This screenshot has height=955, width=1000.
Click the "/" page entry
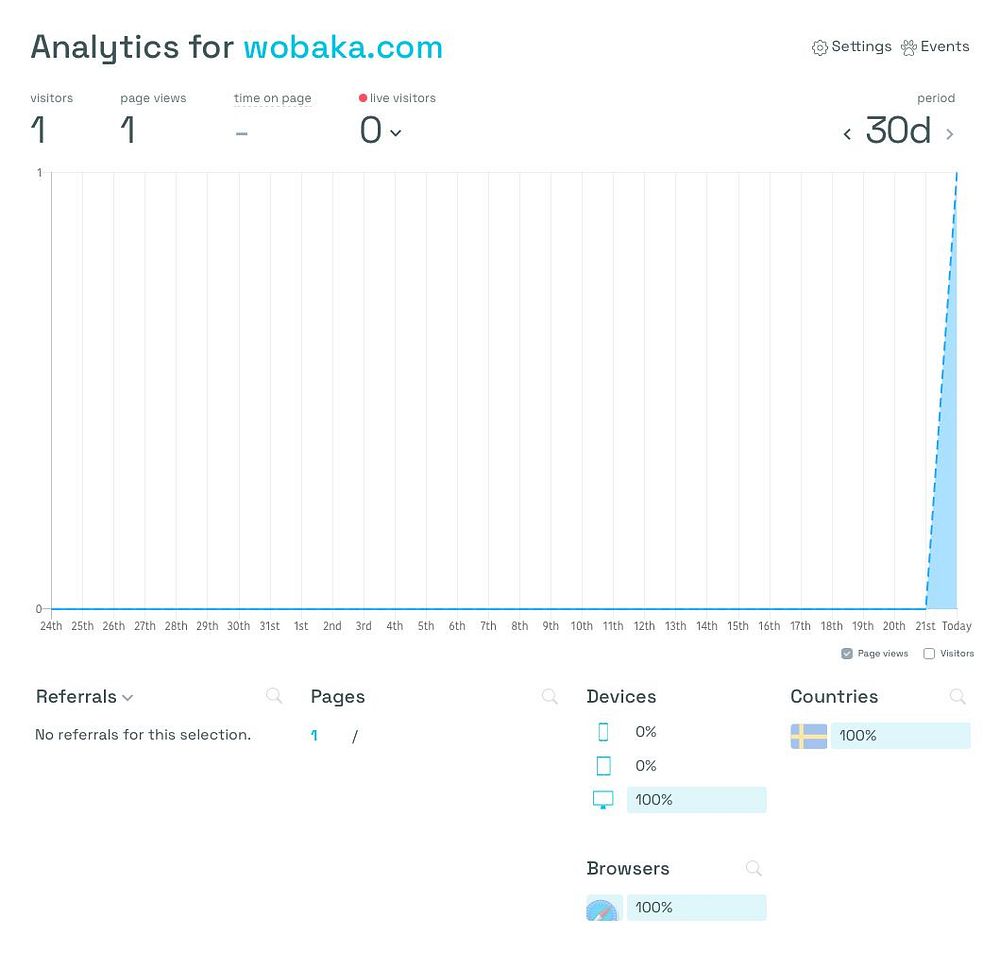tap(355, 737)
